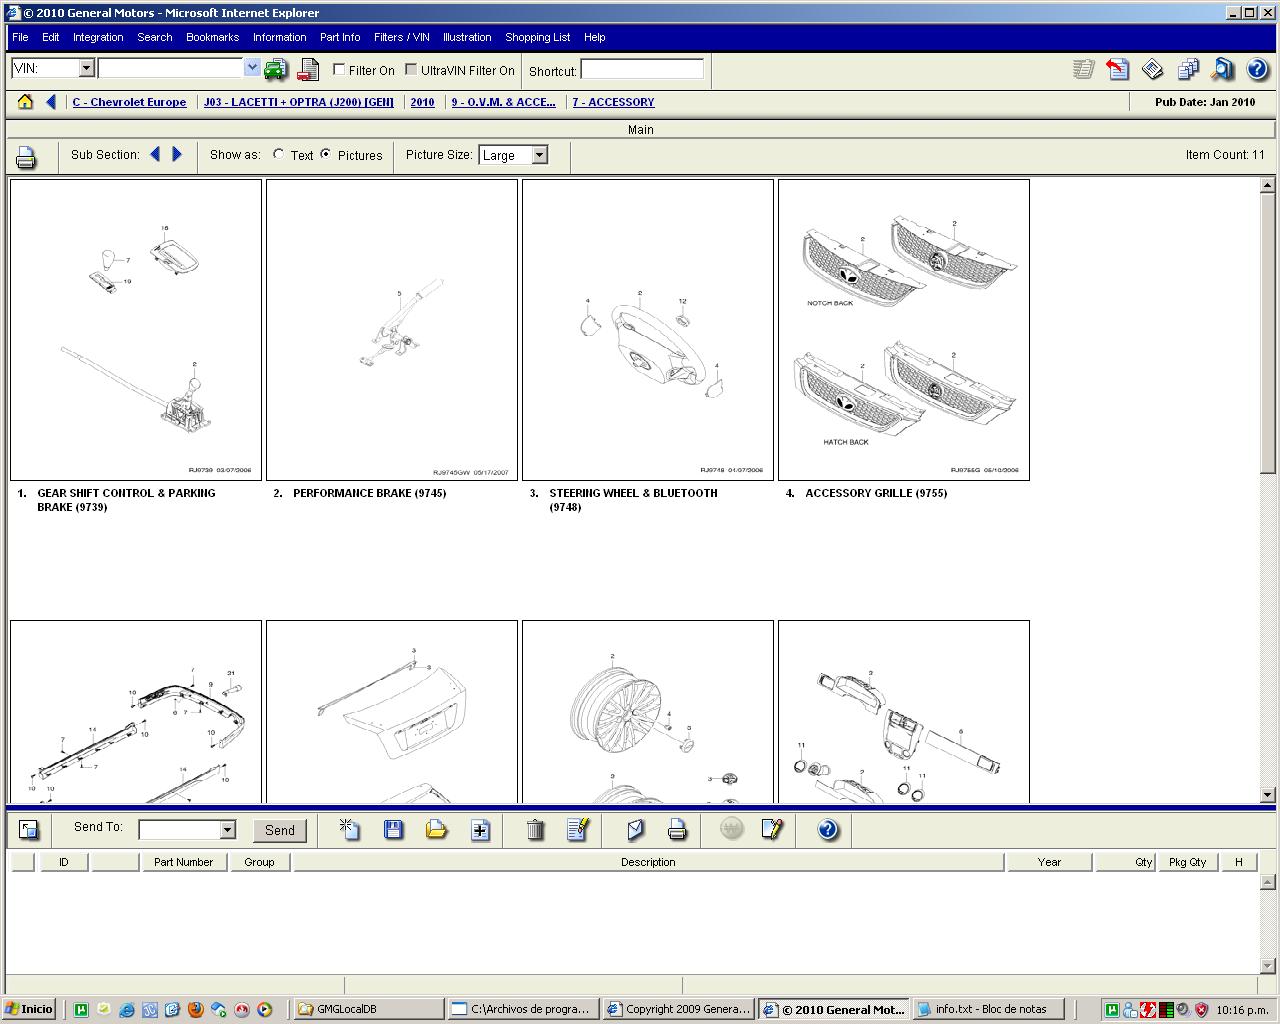Viewport: 1280px width, 1024px height.
Task: Go to the previous sub section
Action: pos(155,154)
